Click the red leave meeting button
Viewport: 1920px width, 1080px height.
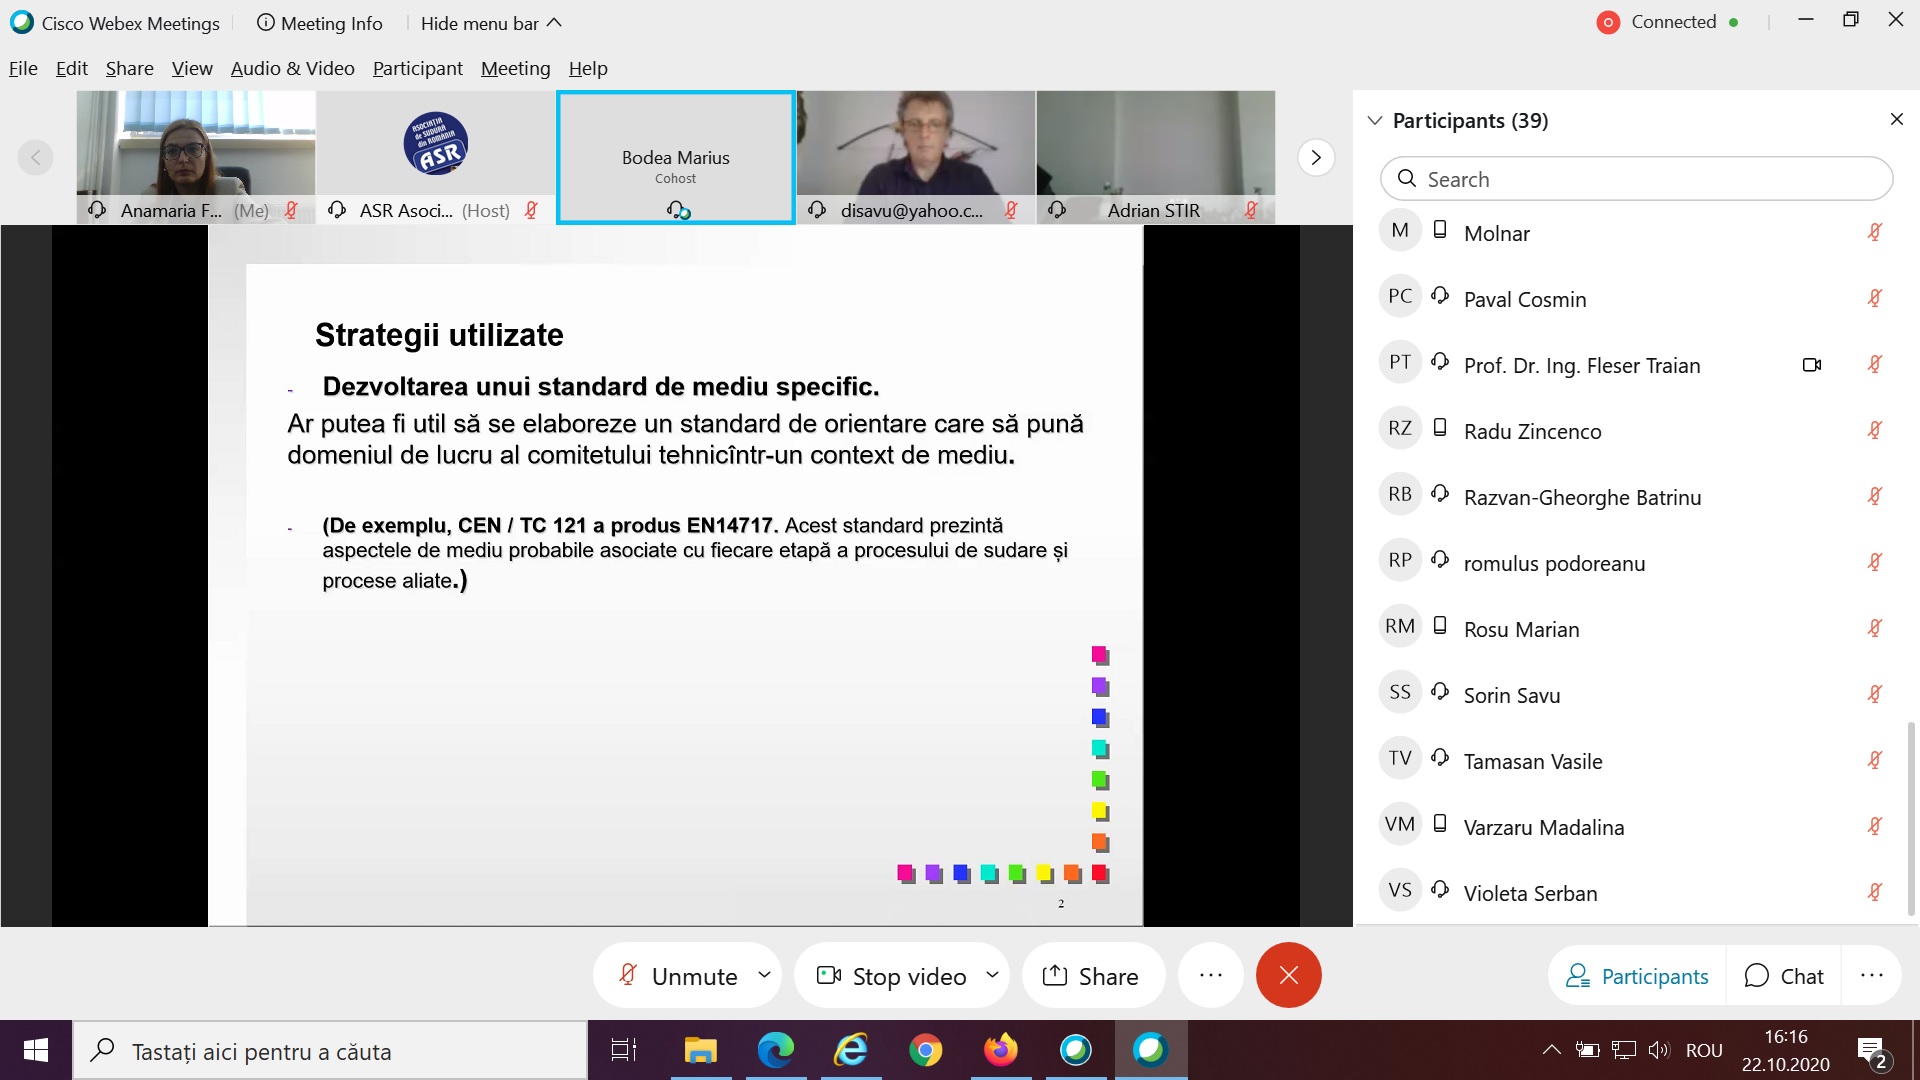pos(1288,975)
